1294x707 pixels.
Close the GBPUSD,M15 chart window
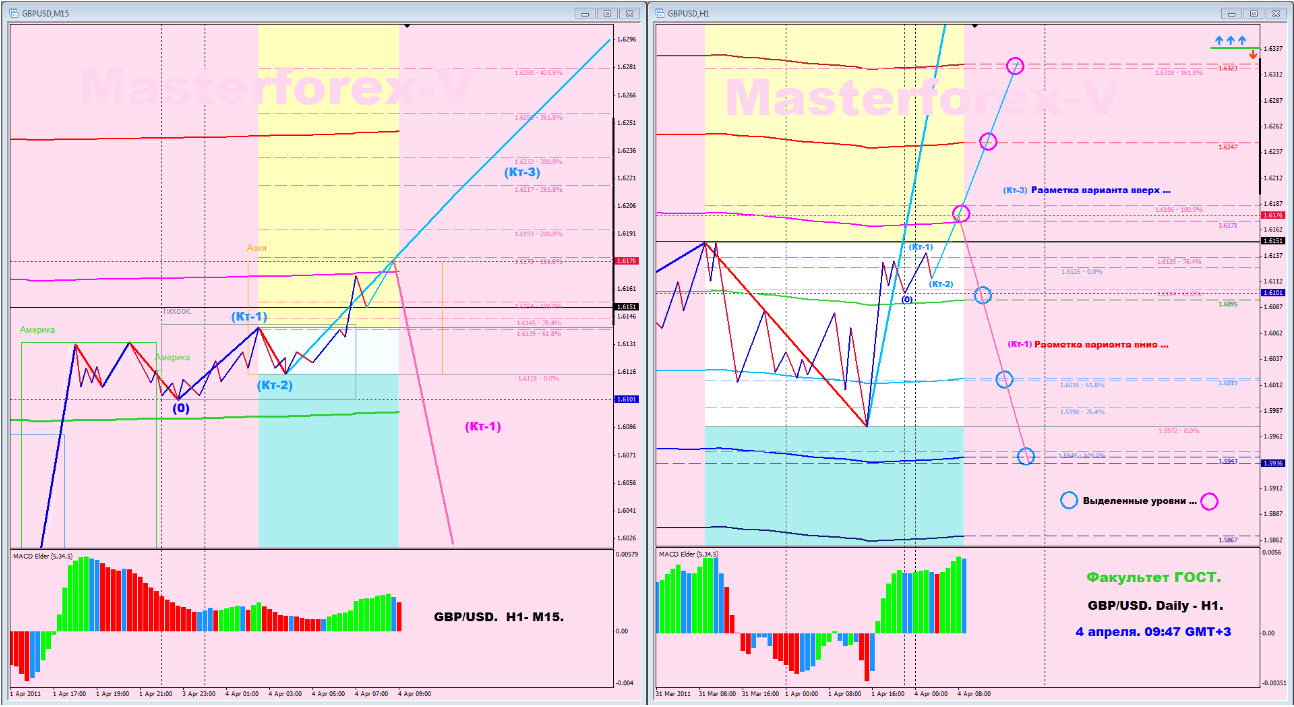click(x=629, y=13)
